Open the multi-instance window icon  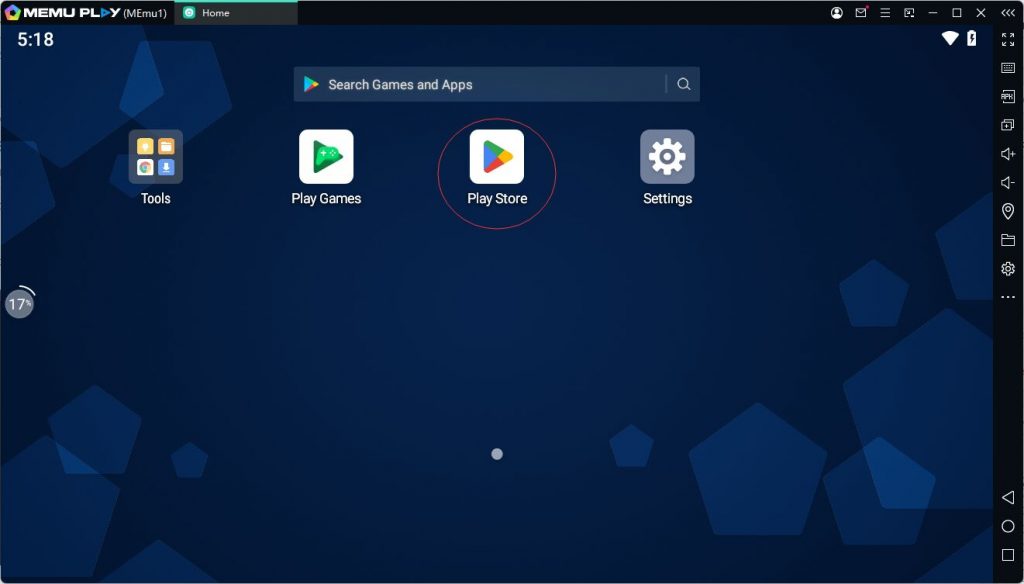1008,125
